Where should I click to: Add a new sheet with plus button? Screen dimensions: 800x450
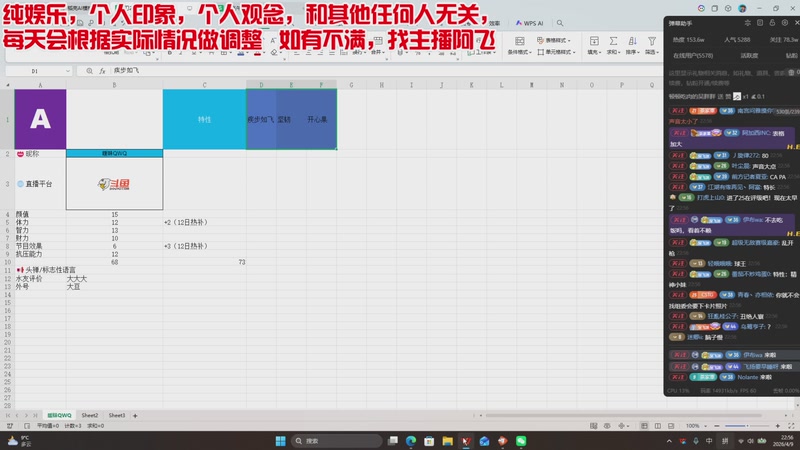click(135, 416)
